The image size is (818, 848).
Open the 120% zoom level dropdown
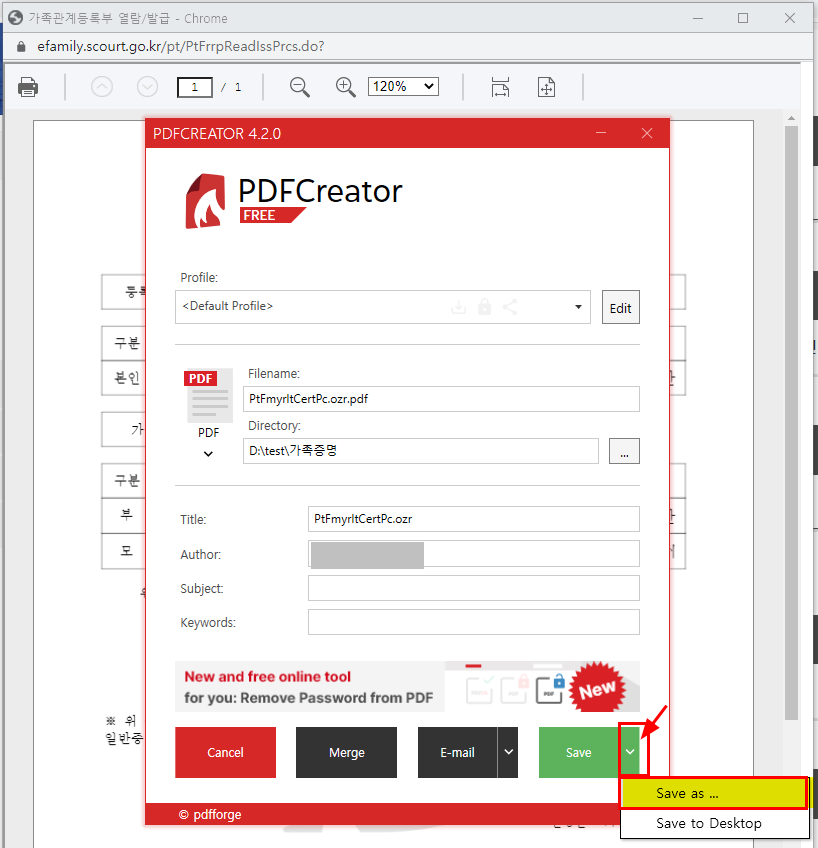tap(403, 87)
